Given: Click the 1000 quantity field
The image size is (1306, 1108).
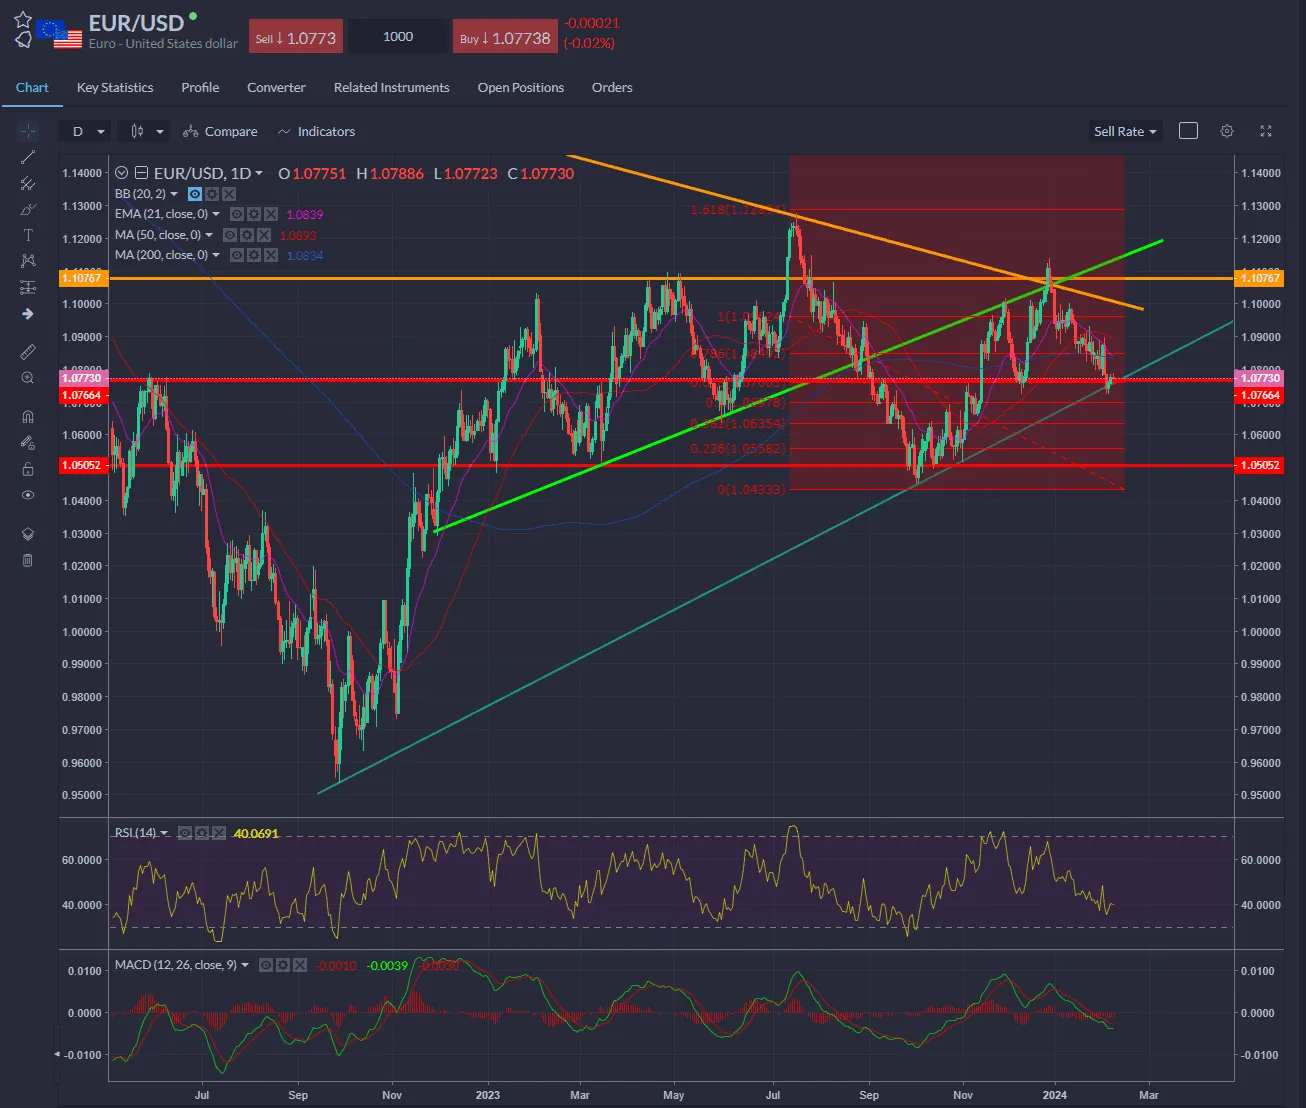Looking at the screenshot, I should tap(397, 35).
